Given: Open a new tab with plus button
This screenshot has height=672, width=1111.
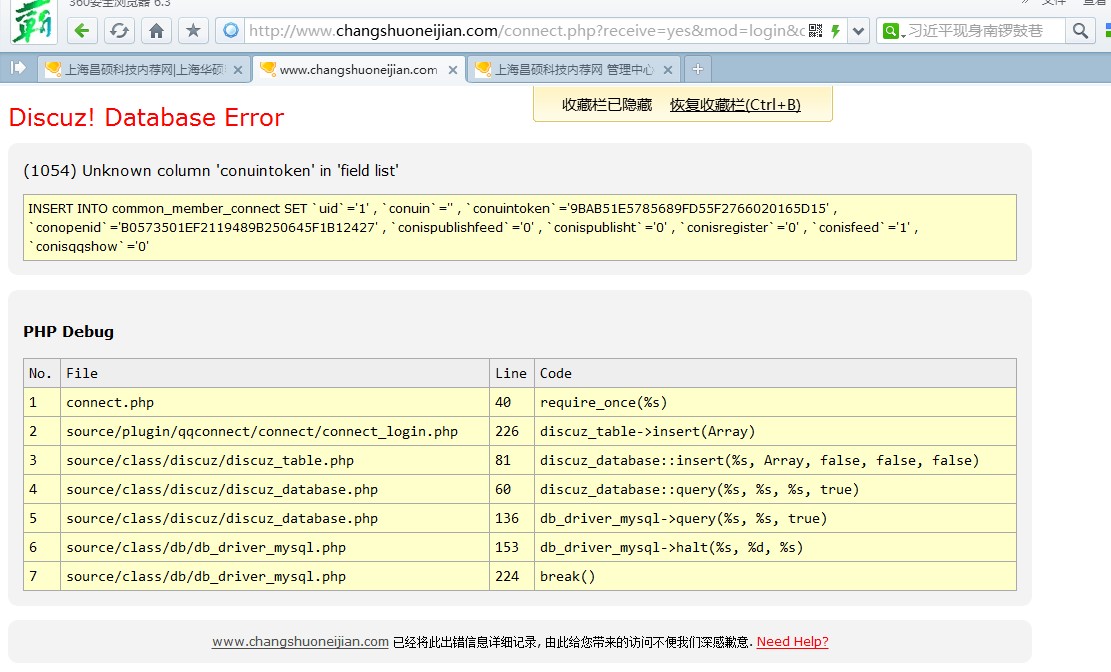Looking at the screenshot, I should (698, 69).
